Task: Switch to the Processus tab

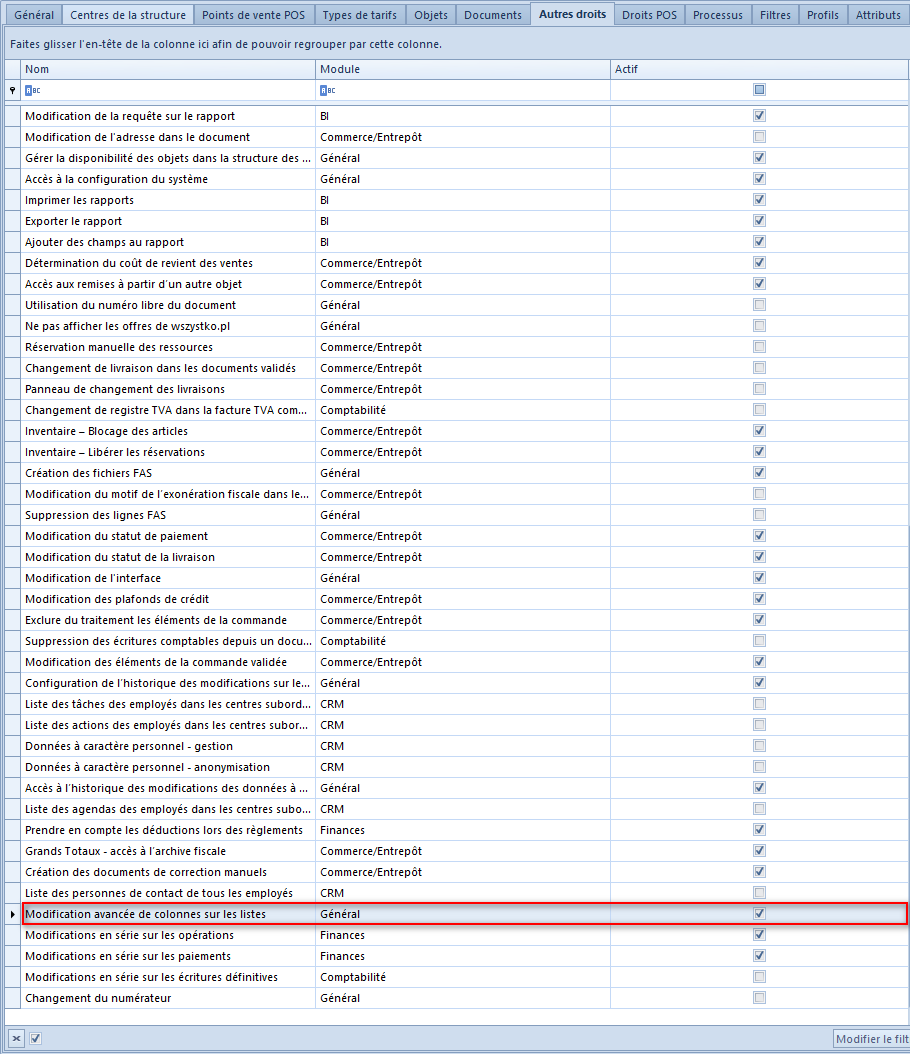Action: click(718, 15)
